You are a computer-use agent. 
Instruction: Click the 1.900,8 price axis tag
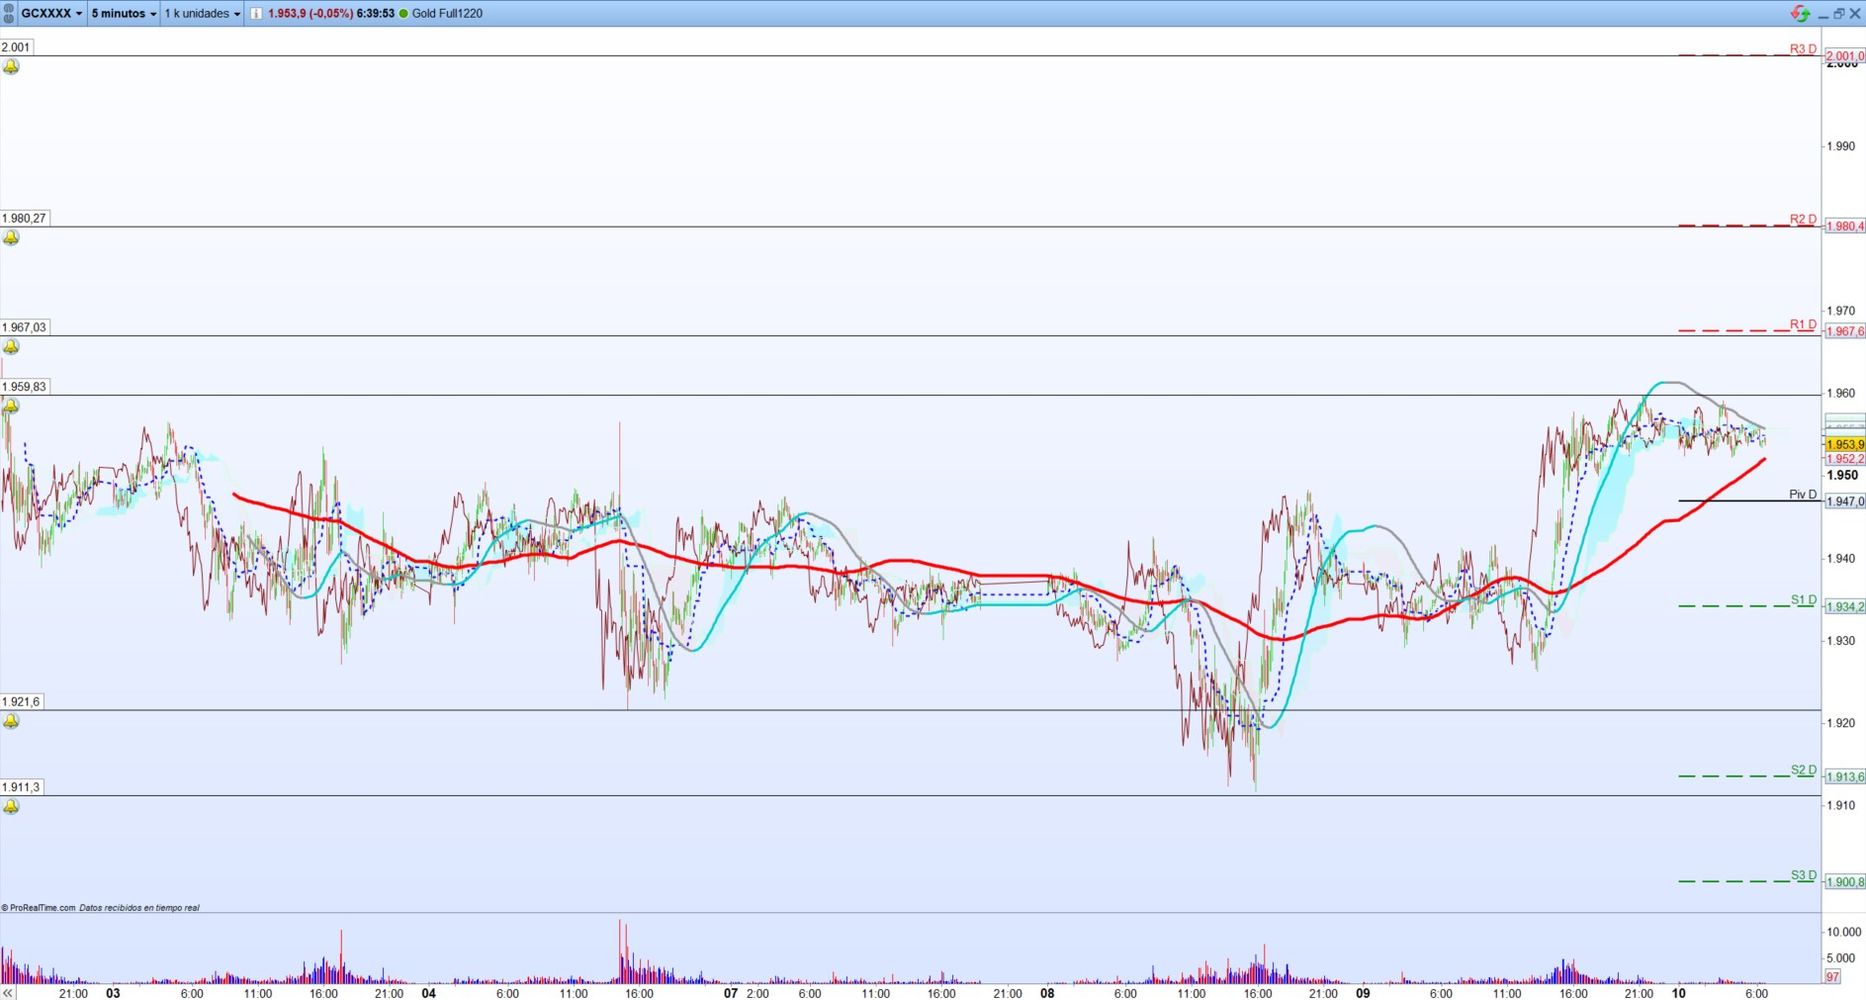(x=1845, y=882)
